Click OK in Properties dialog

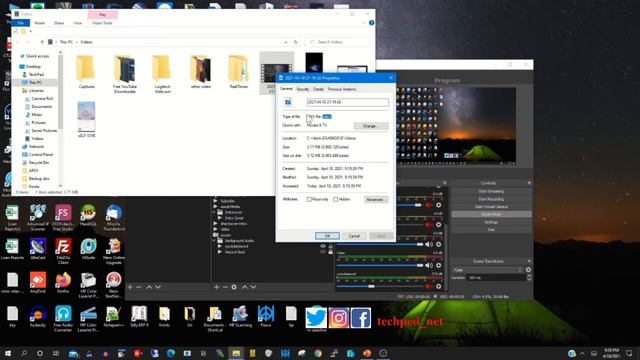pyautogui.click(x=327, y=236)
